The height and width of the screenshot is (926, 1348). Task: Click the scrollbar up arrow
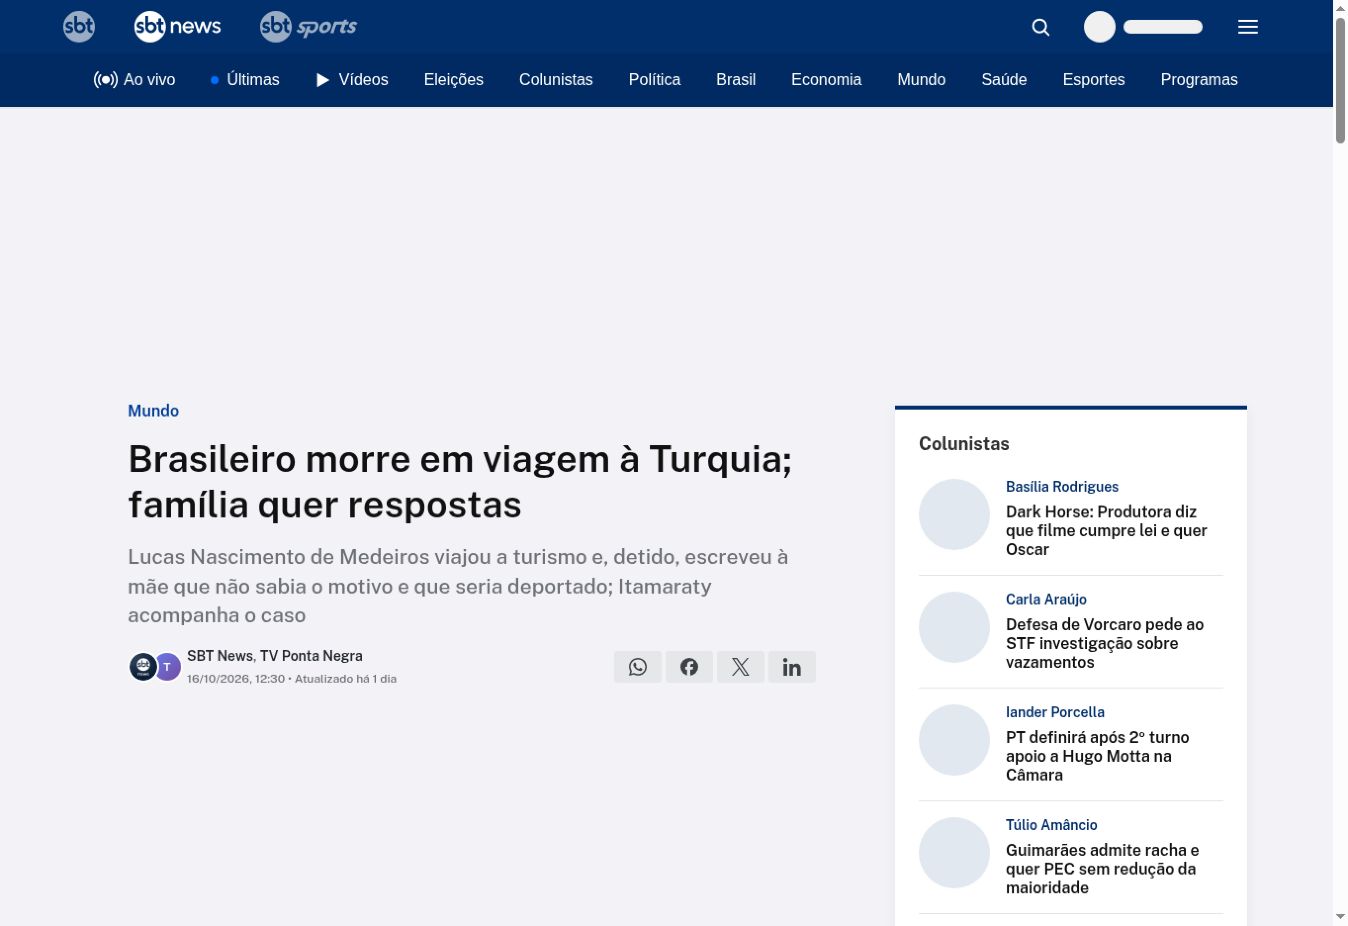[x=1340, y=8]
